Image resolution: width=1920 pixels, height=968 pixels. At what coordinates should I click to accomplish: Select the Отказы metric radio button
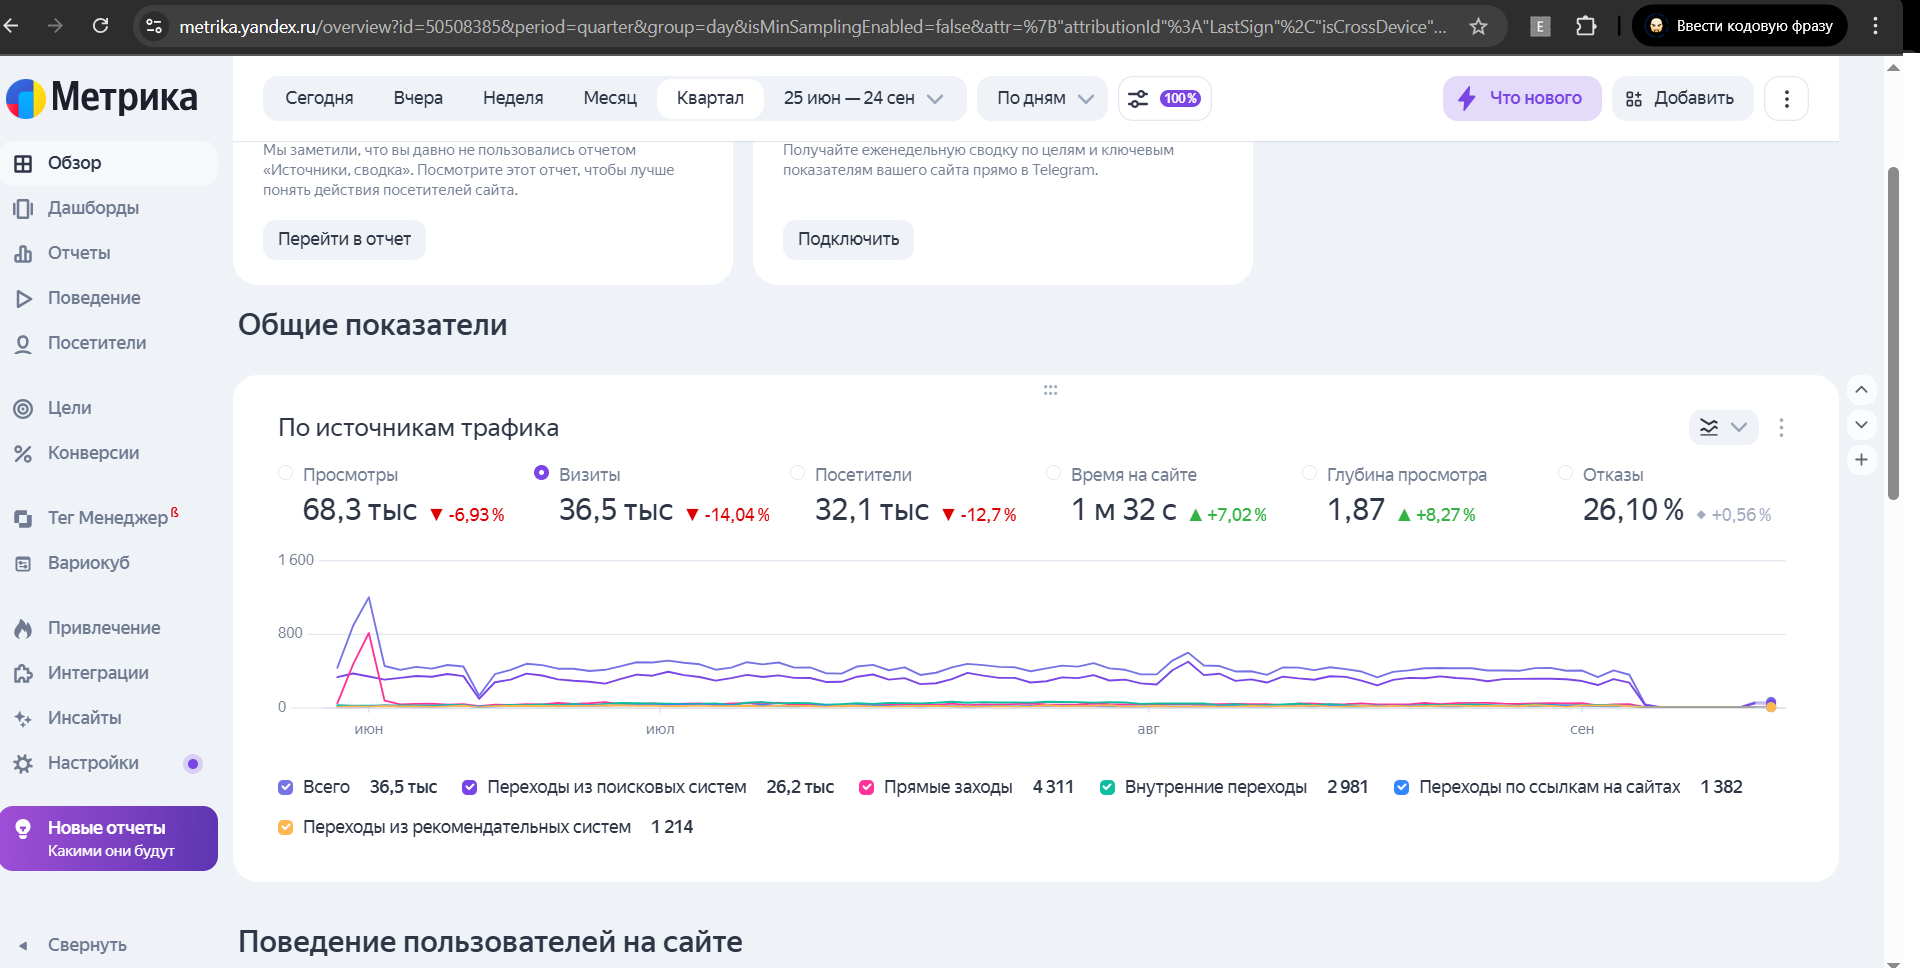click(1565, 473)
